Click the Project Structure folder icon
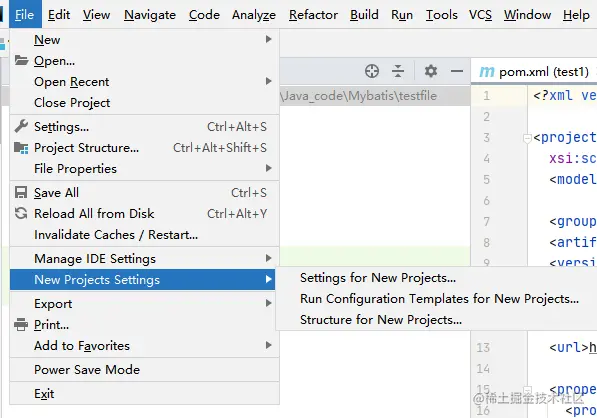Image resolution: width=597 pixels, height=418 pixels. (x=21, y=147)
